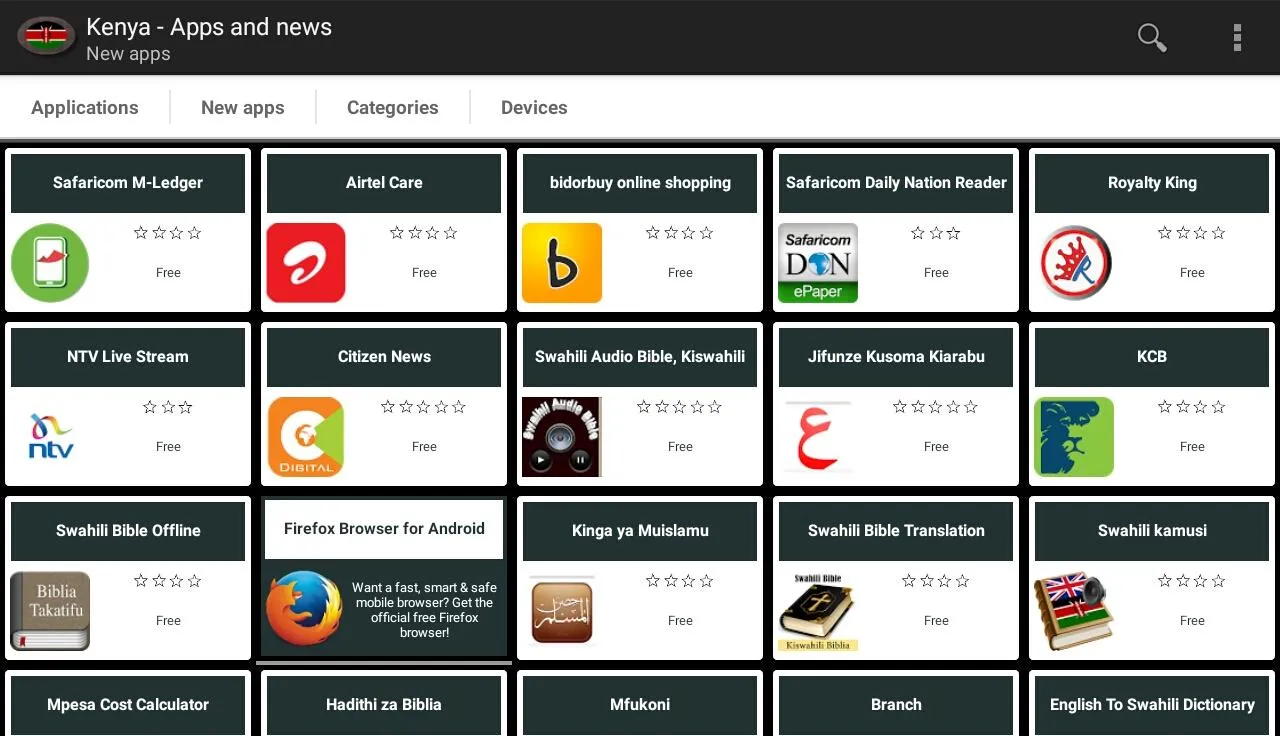Switch to the Applications tab
Image resolution: width=1280 pixels, height=736 pixels.
(85, 107)
